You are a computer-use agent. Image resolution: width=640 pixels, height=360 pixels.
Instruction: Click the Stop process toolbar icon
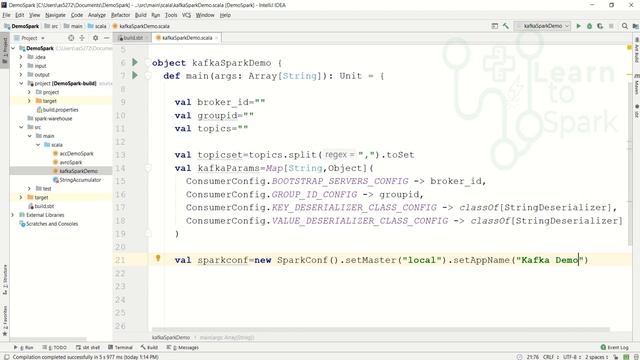pyautogui.click(x=611, y=26)
